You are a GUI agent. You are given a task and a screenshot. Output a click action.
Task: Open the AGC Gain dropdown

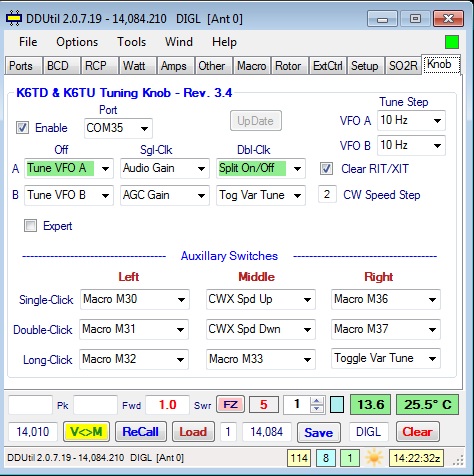pos(165,195)
